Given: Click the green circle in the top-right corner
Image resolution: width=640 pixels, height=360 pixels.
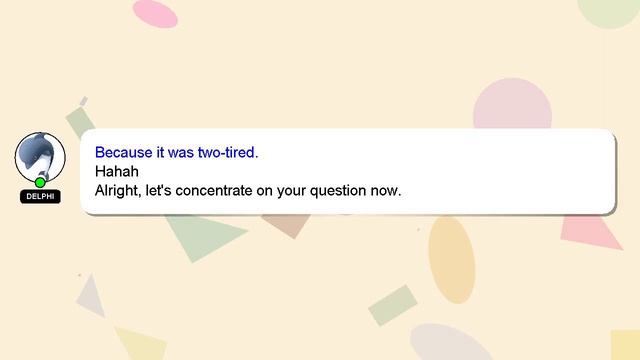Looking at the screenshot, I should (x=609, y=12).
